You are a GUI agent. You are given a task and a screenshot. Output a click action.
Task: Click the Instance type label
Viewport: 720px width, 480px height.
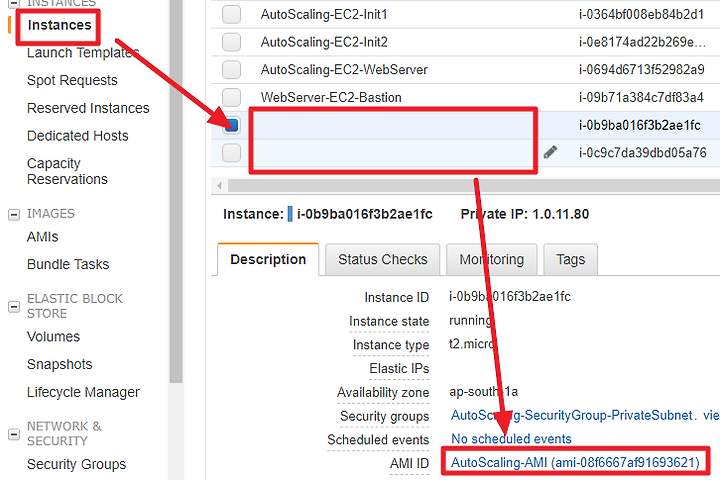[391, 344]
